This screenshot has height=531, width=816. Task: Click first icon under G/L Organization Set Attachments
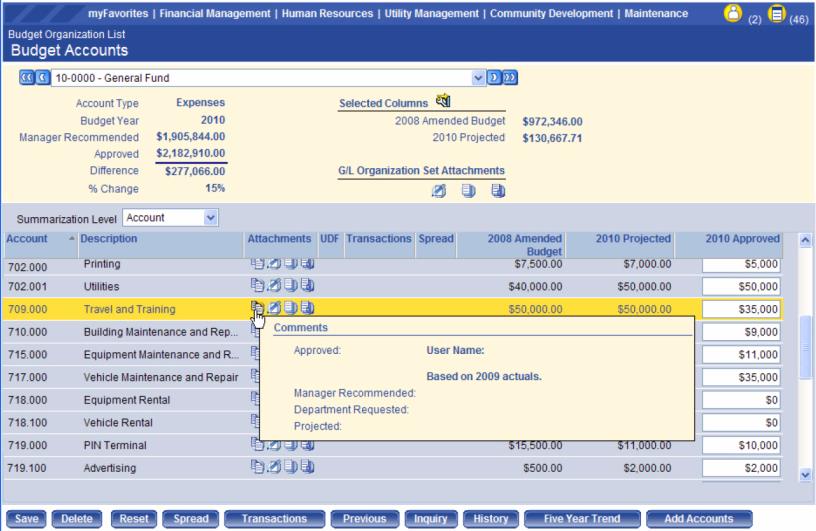(x=438, y=191)
